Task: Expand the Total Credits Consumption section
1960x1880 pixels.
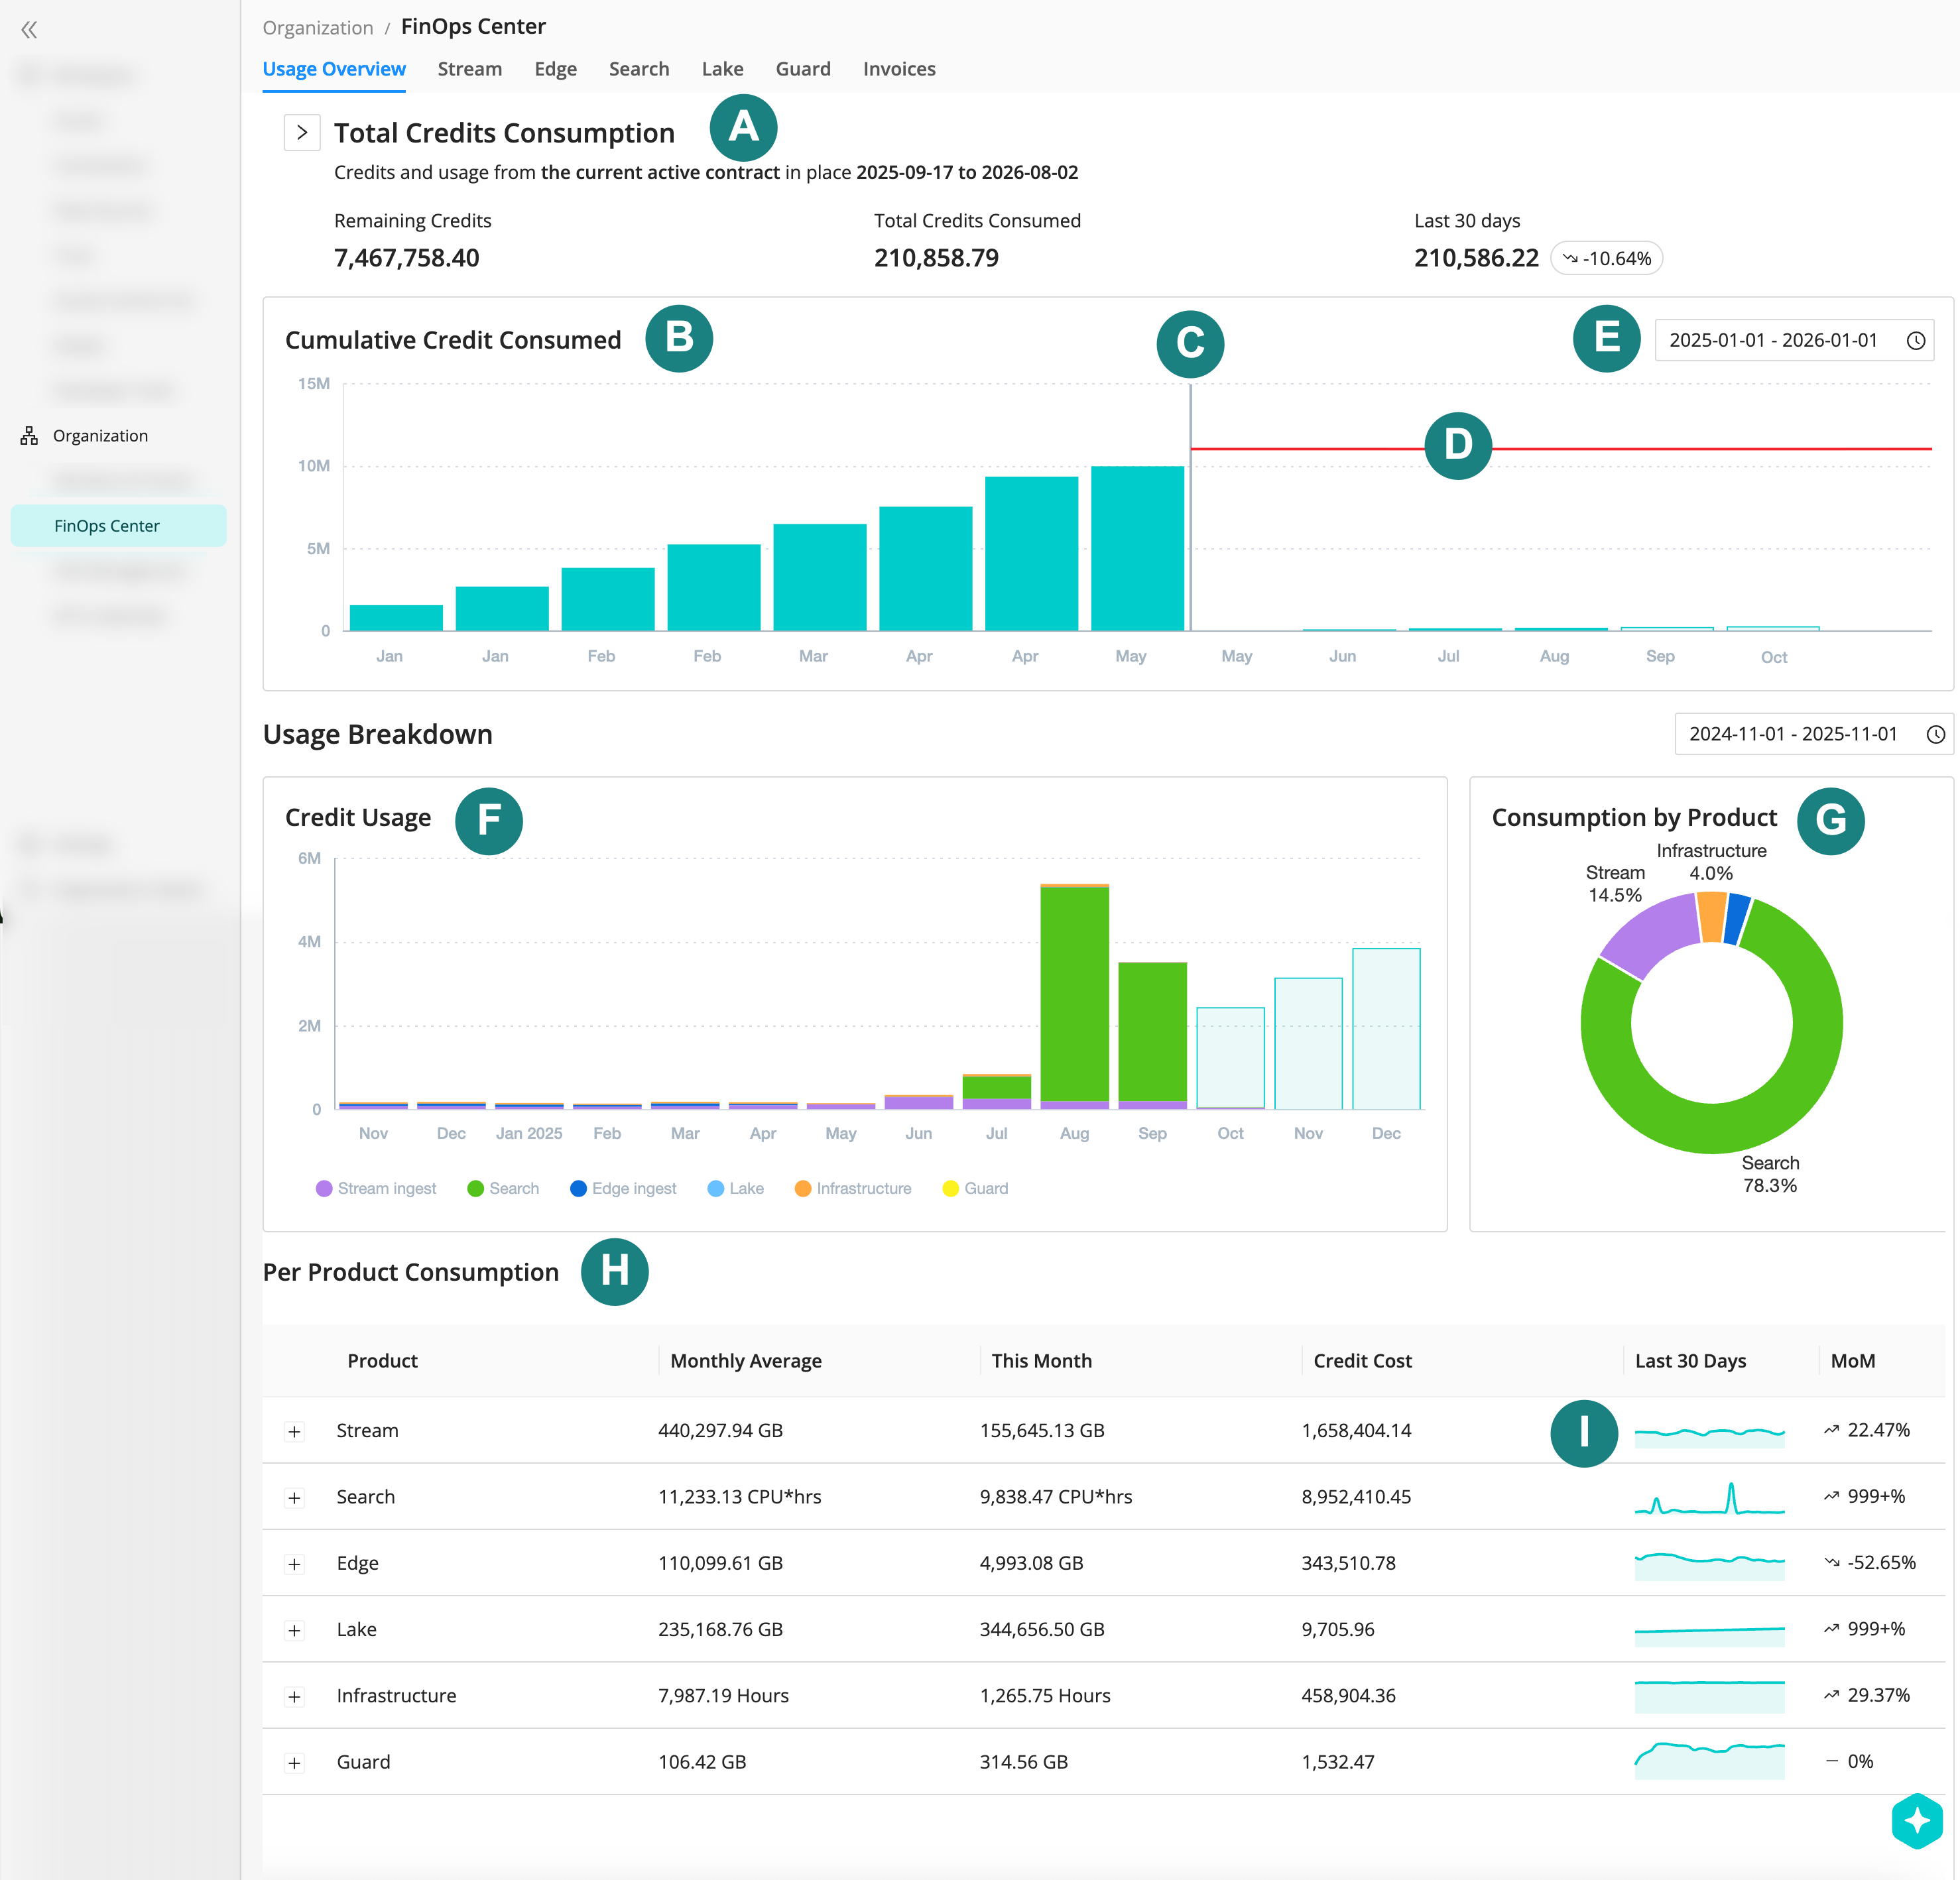Action: click(x=302, y=133)
